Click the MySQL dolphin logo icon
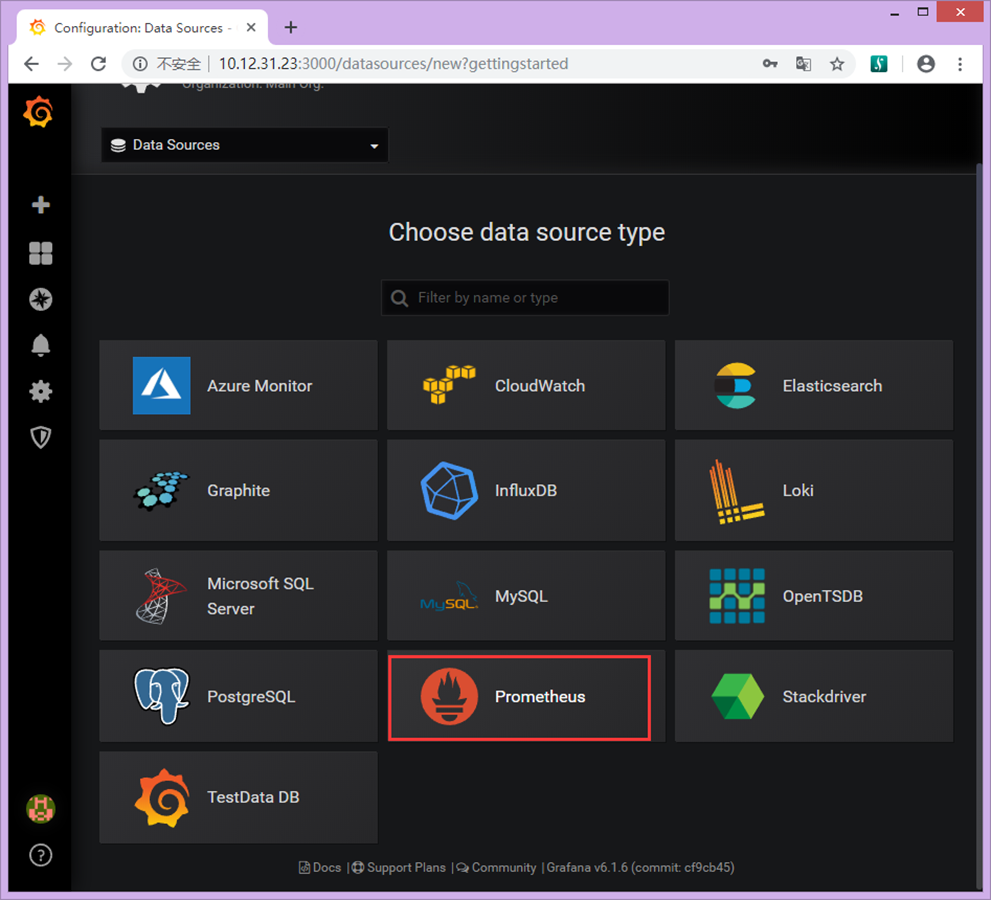The image size is (991, 900). tap(449, 597)
